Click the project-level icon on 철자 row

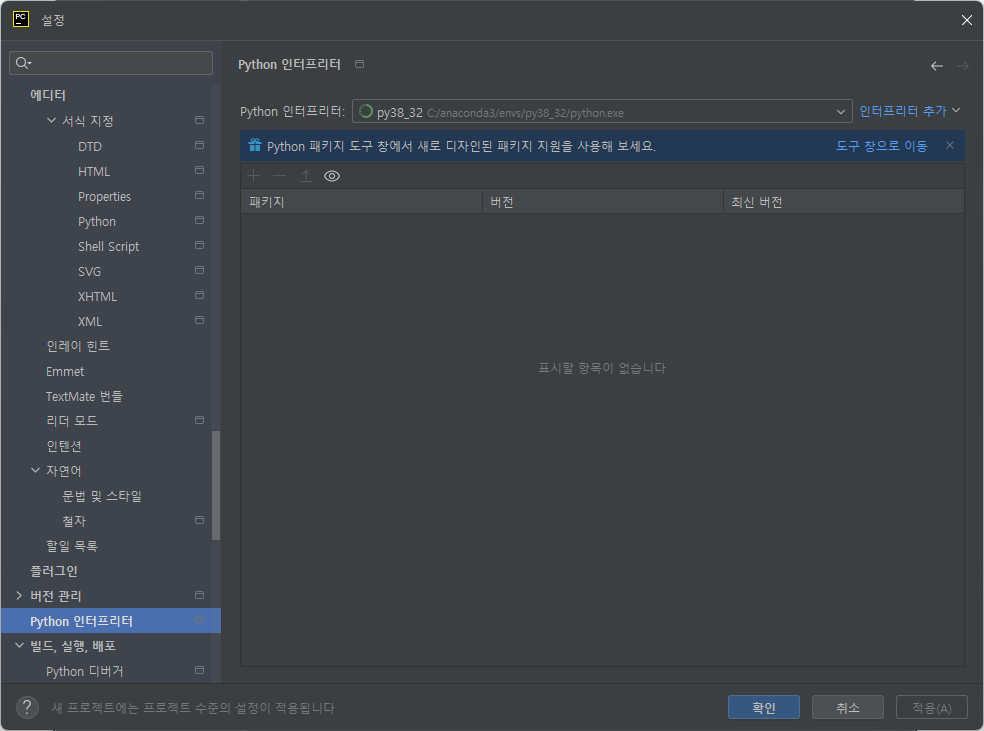click(200, 520)
